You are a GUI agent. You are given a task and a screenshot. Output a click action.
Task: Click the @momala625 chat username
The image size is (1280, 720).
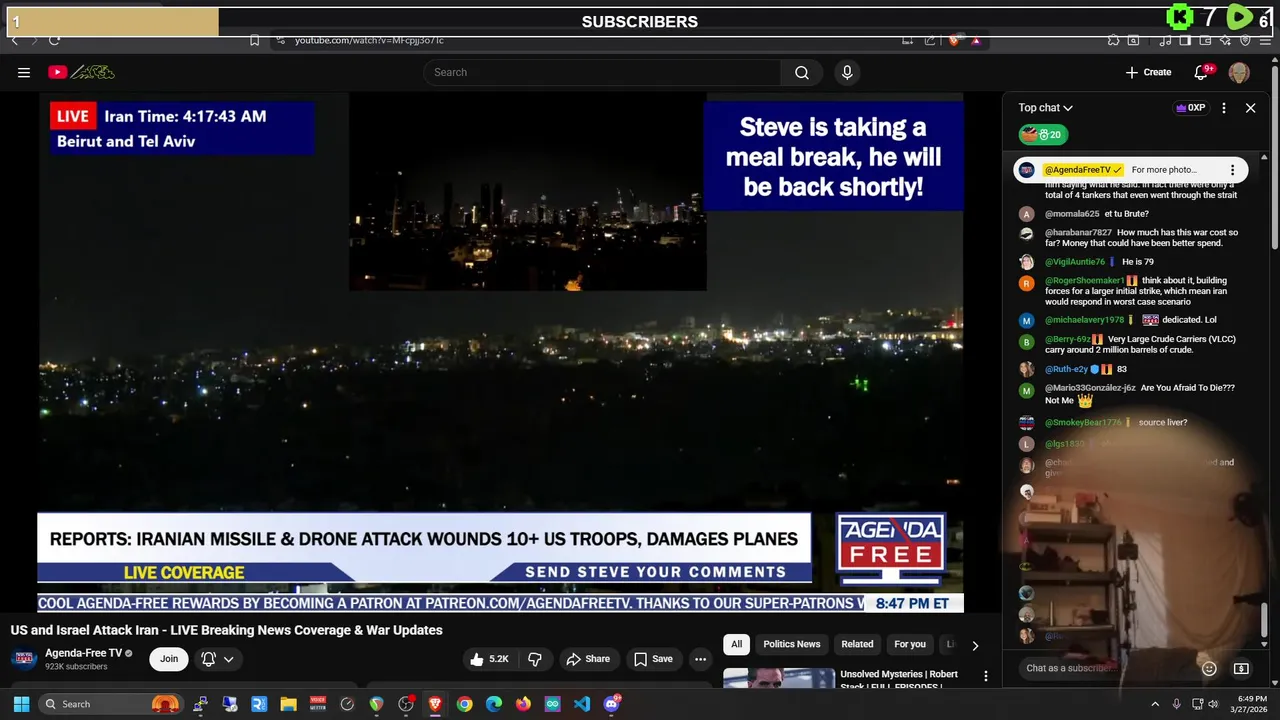1072,214
